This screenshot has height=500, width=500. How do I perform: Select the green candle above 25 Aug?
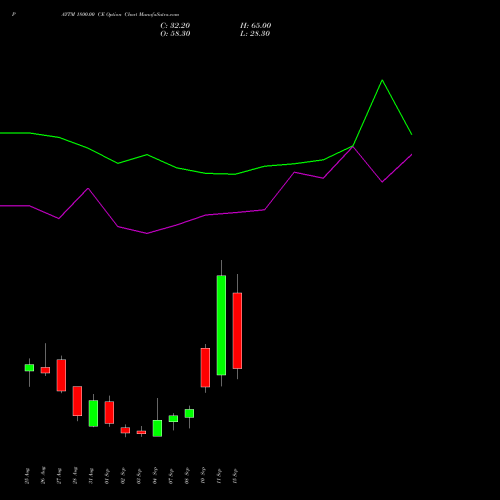(29, 368)
